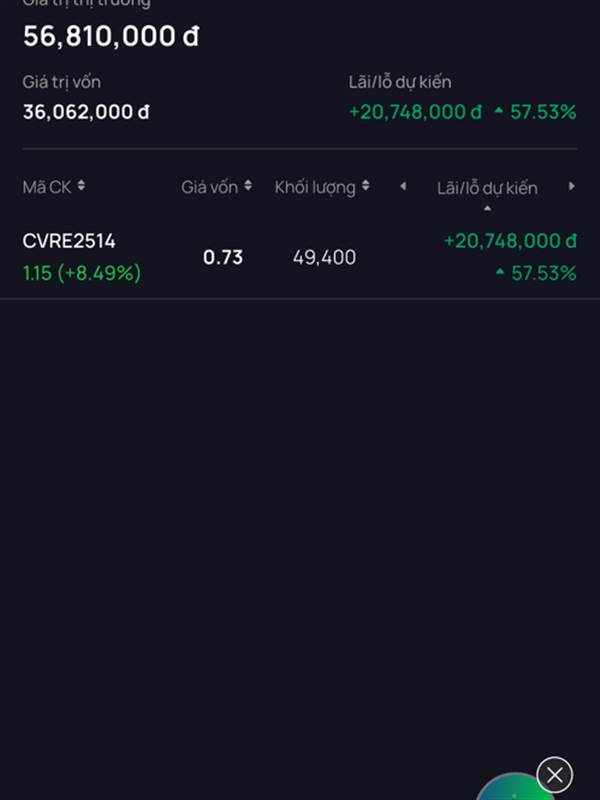This screenshot has height=800, width=600.
Task: Dismiss the floating widget with the X circle
Action: pyautogui.click(x=555, y=775)
